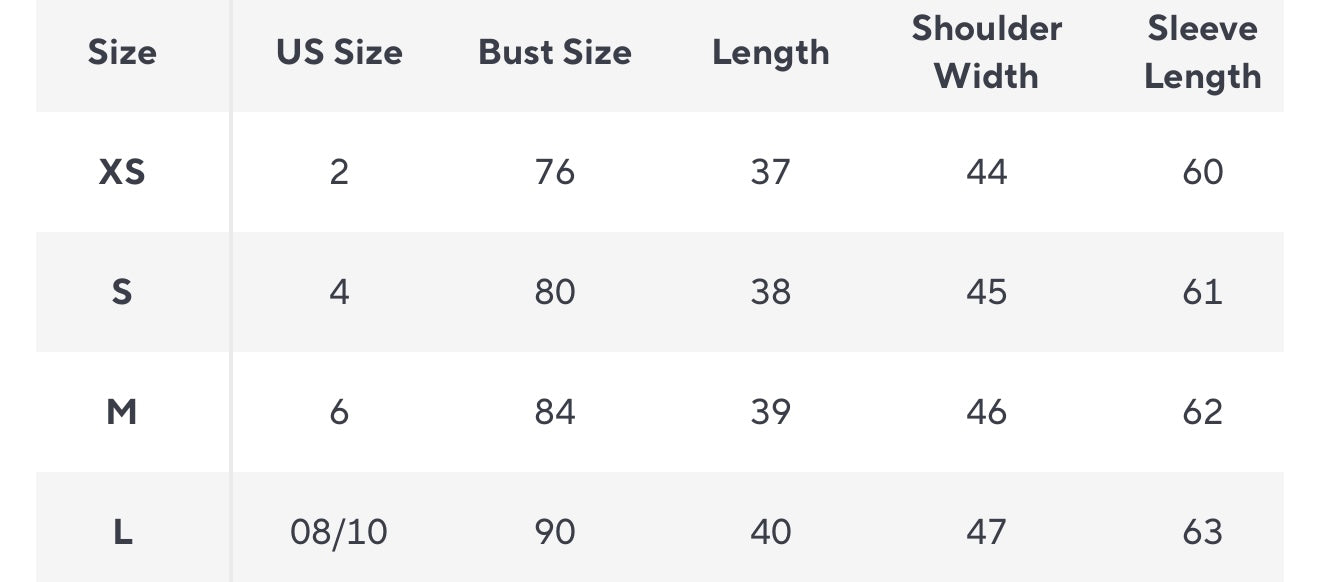
Task: Click the Sleeve Length column header
Action: pyautogui.click(x=1202, y=52)
